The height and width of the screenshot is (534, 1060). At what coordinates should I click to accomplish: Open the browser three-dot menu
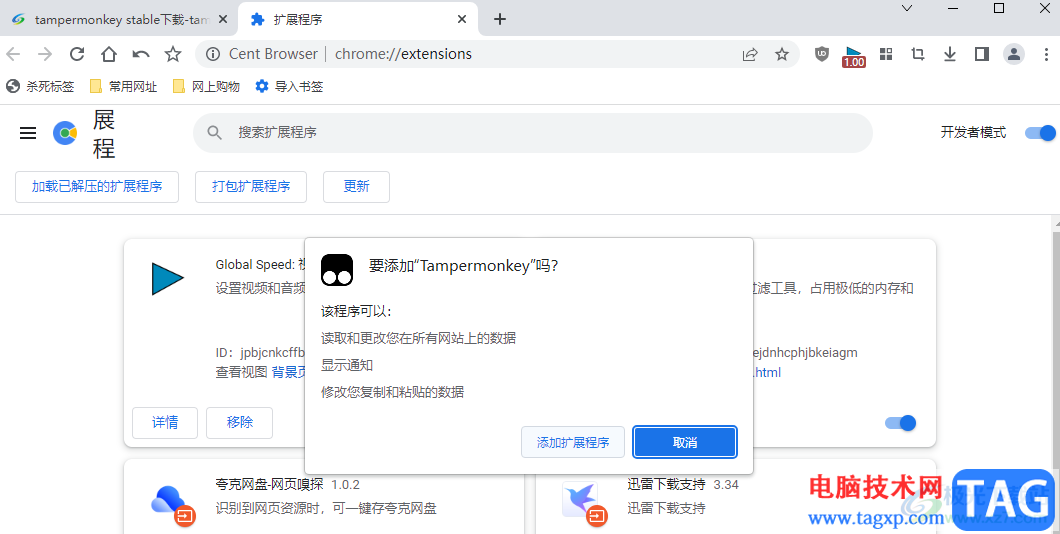[x=1046, y=54]
